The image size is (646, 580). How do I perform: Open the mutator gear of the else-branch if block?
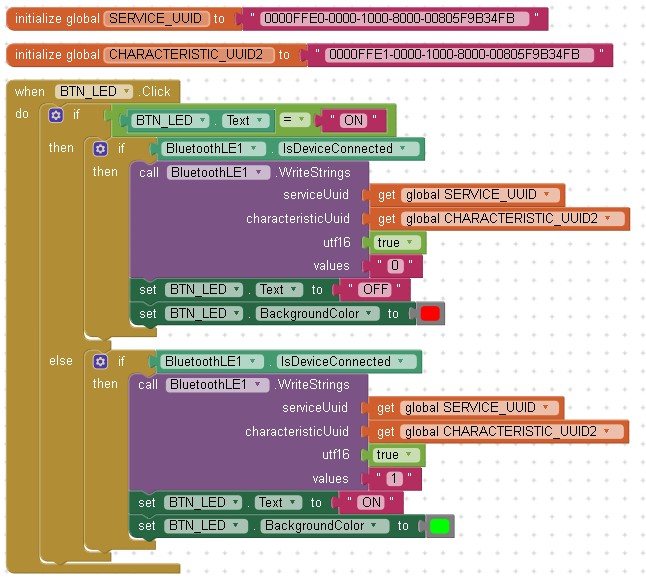point(100,362)
